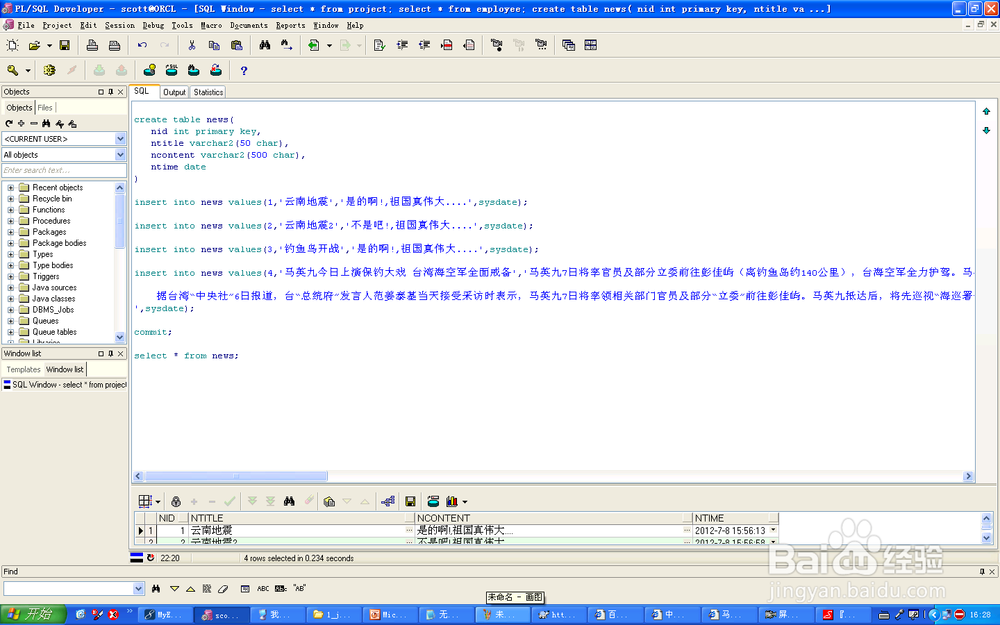Switch to the Output tab
This screenshot has width=1000, height=625.
point(174,91)
